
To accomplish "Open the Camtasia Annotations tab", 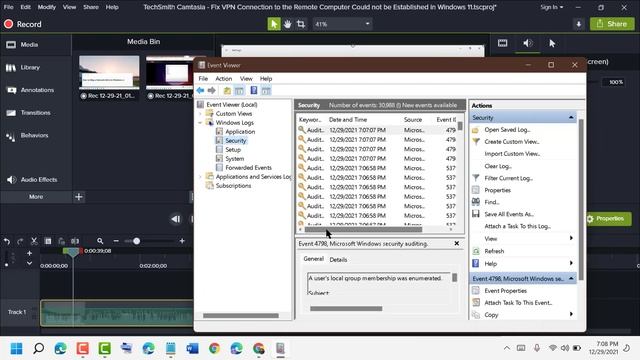I will 30,90.
